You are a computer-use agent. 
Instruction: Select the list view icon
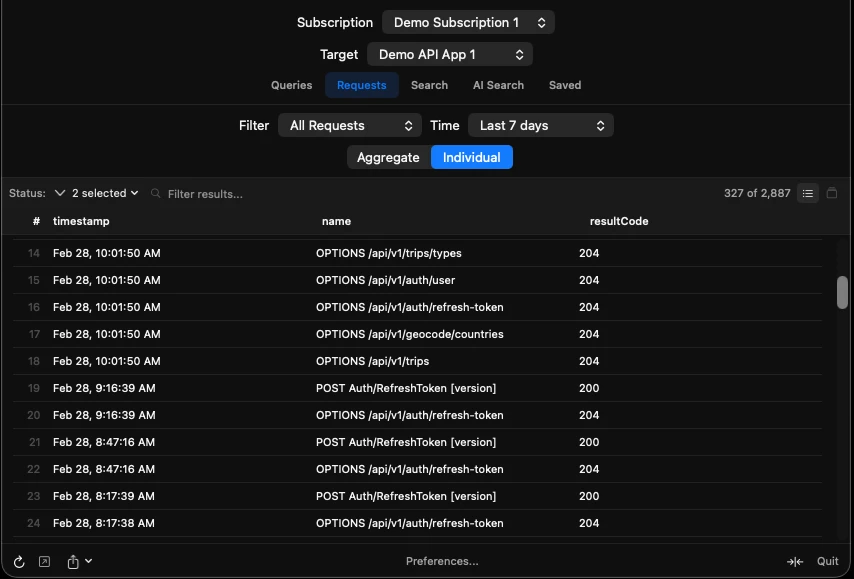pos(808,193)
